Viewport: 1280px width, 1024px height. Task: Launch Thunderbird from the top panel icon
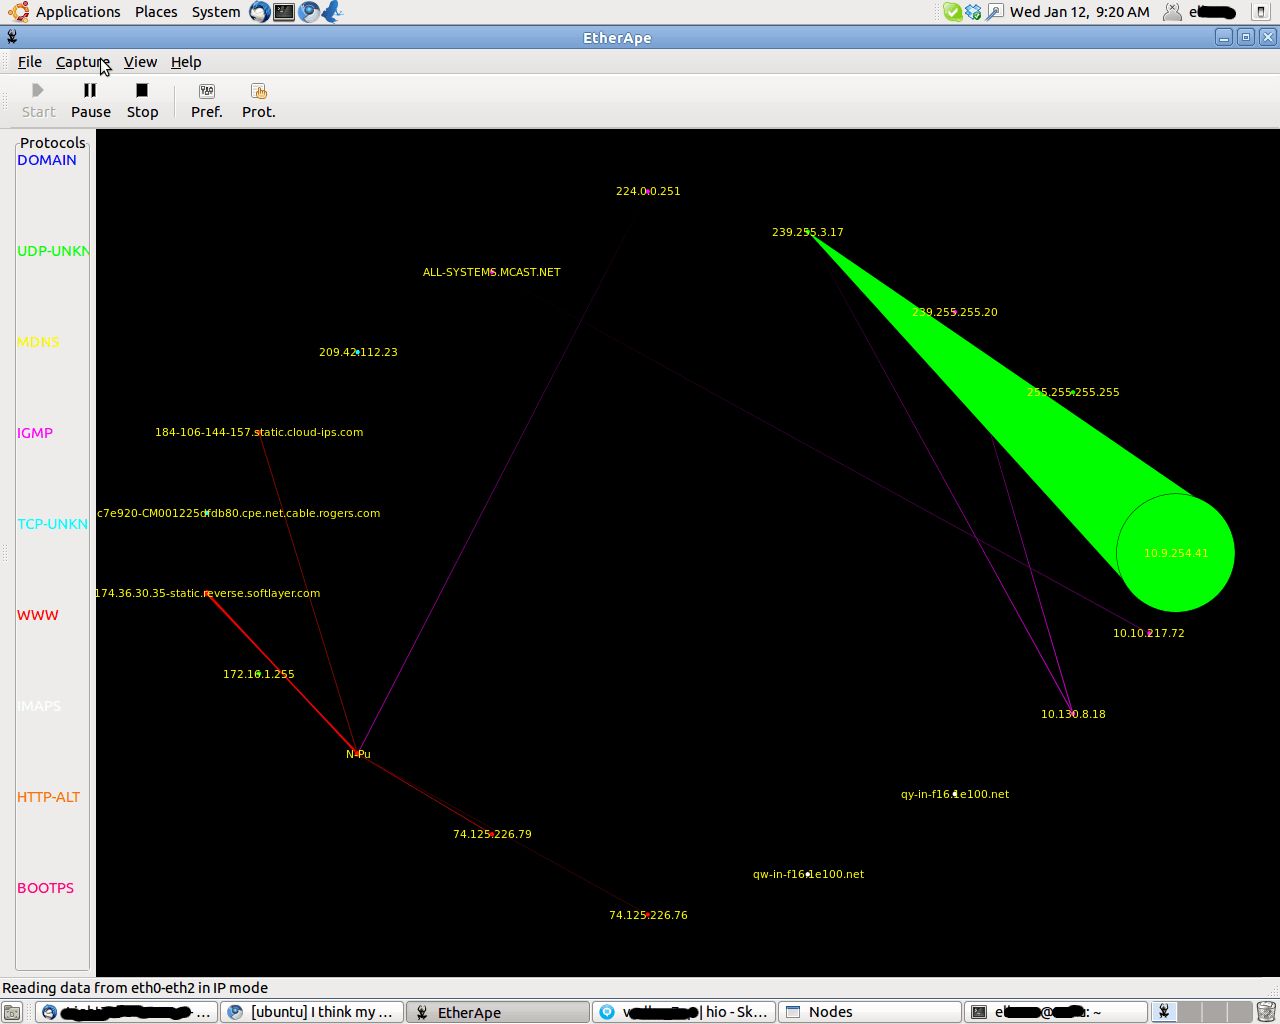click(x=260, y=12)
